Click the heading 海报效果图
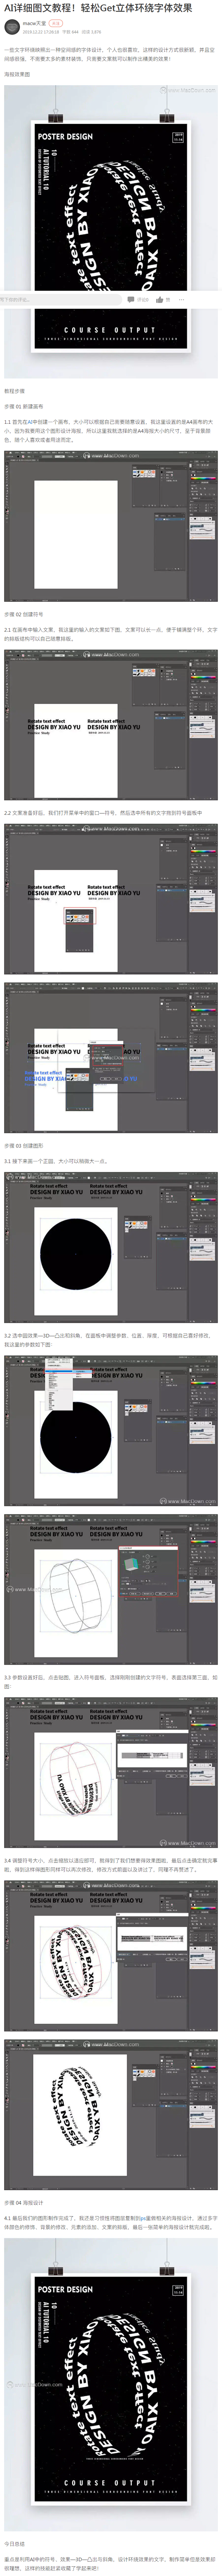The height and width of the screenshot is (2576, 222). tap(17, 74)
